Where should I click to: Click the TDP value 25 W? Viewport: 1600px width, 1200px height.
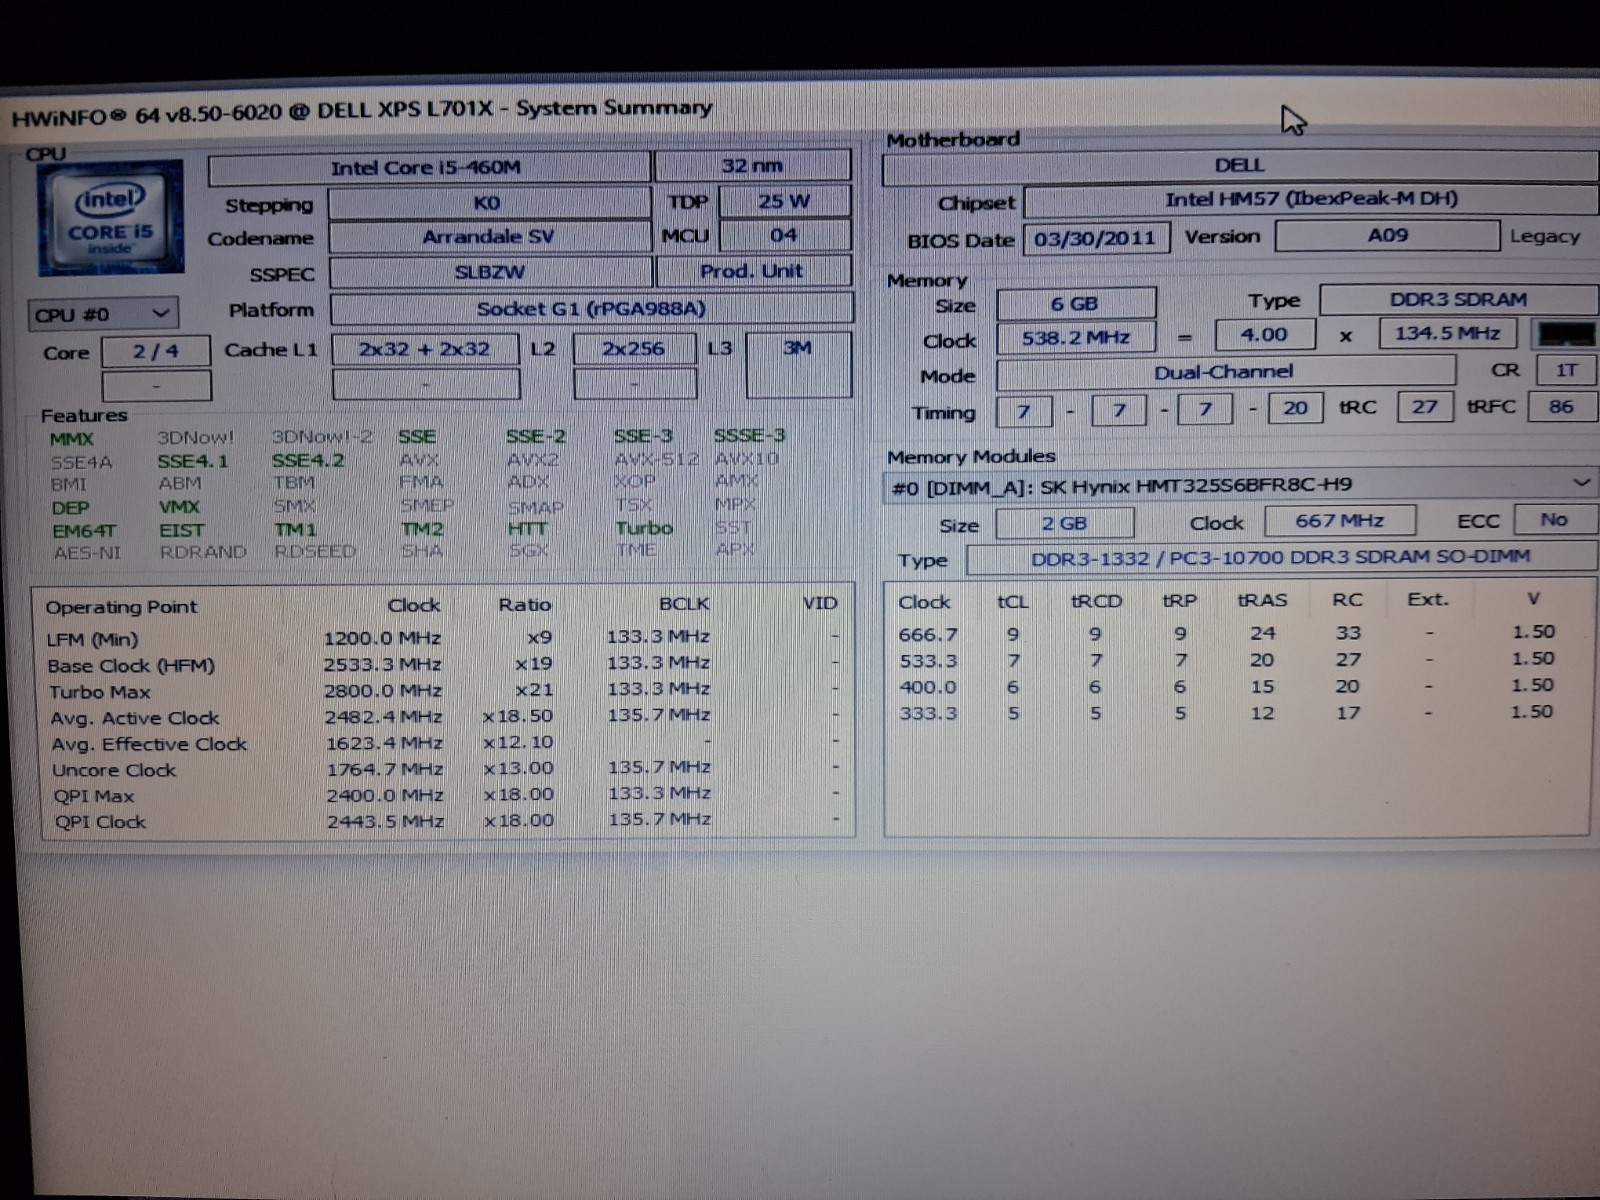(x=784, y=201)
